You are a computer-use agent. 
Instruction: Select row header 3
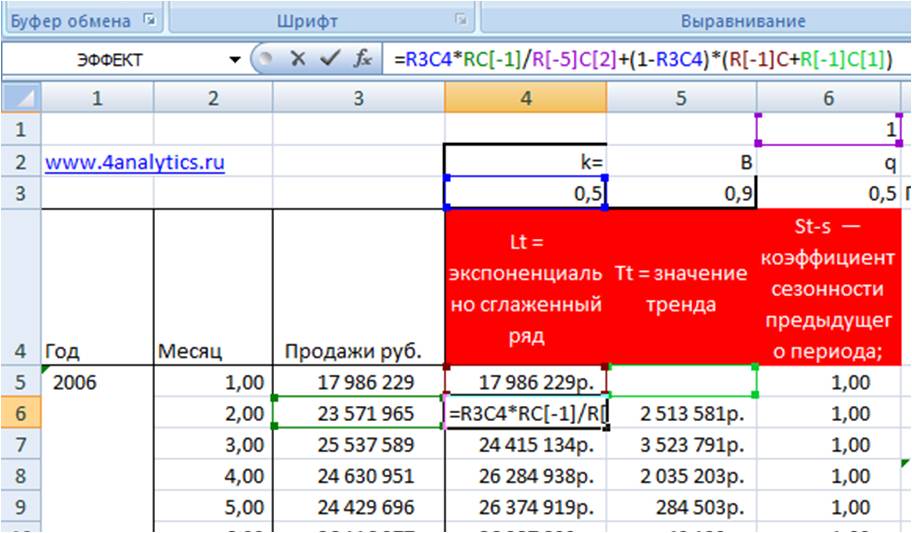tap(21, 193)
